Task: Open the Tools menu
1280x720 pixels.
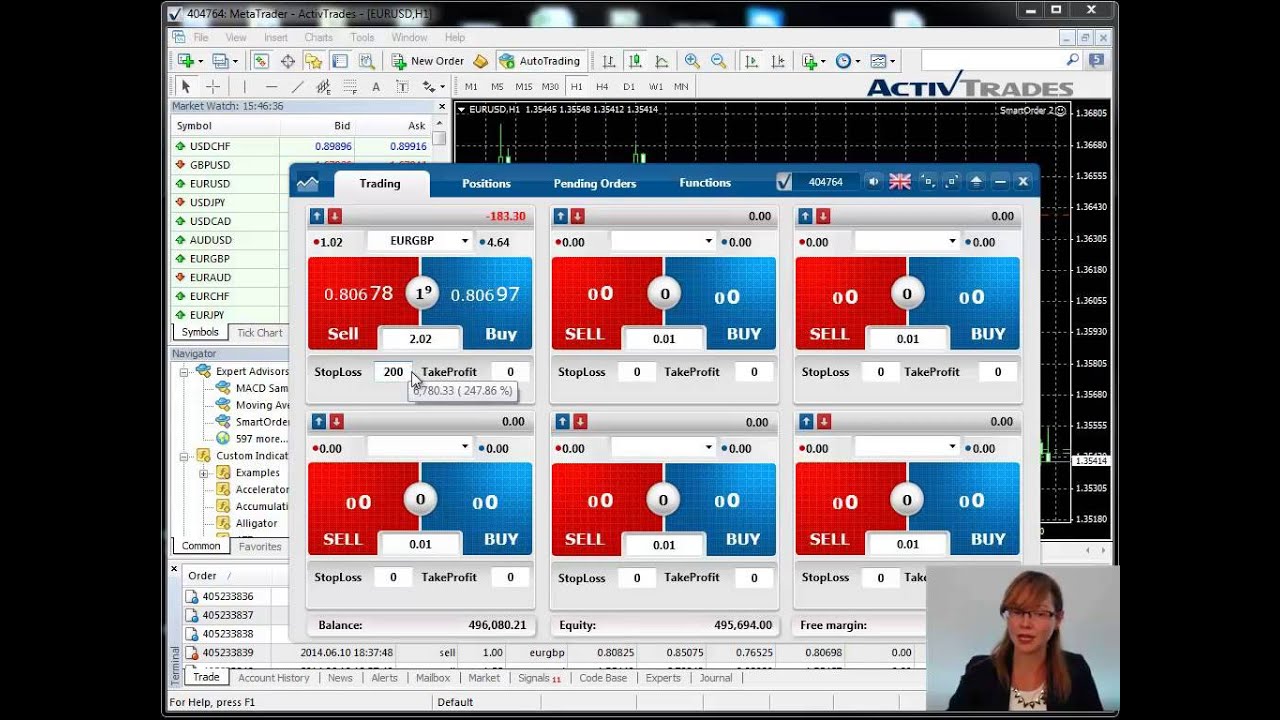Action: tap(362, 37)
